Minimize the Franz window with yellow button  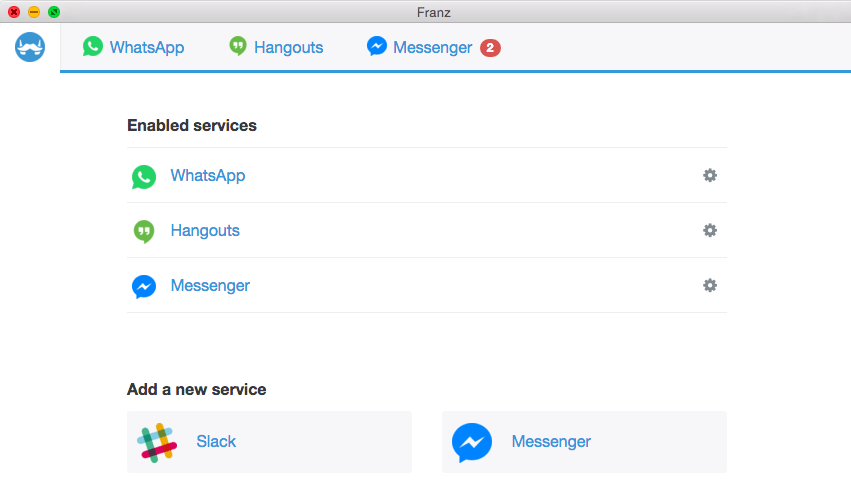click(33, 12)
